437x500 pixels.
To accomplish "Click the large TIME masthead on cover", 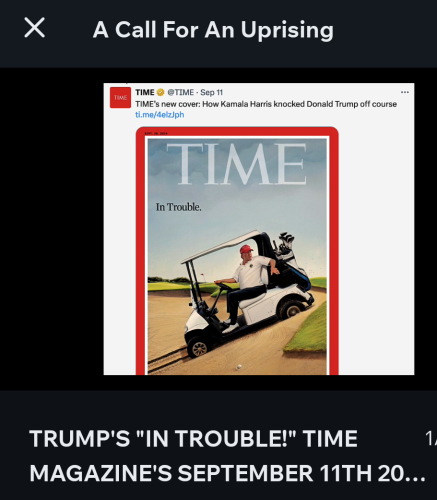I will 237,164.
